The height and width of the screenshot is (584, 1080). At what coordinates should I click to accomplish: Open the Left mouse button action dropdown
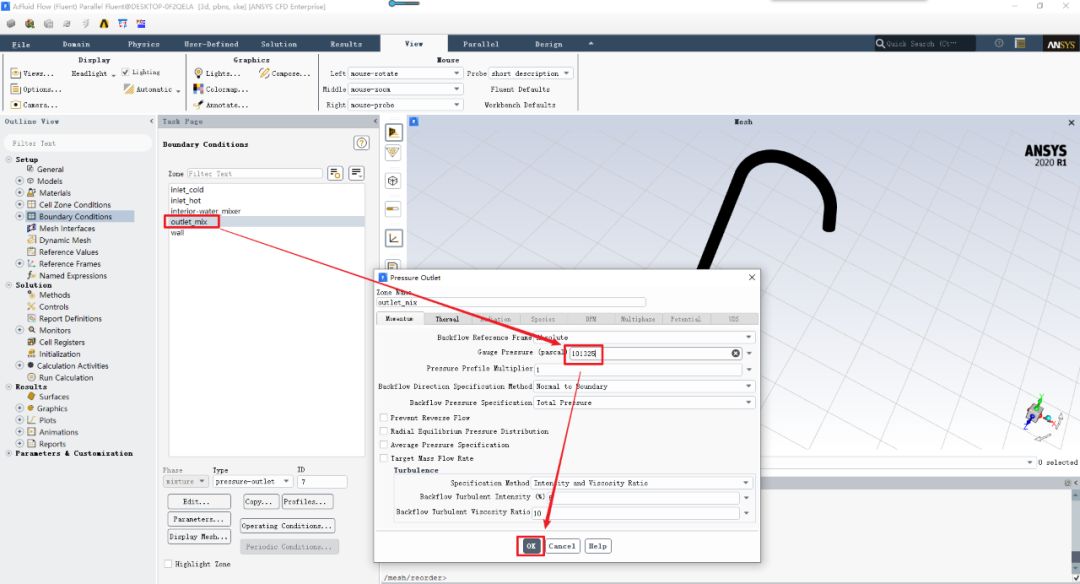(x=404, y=73)
